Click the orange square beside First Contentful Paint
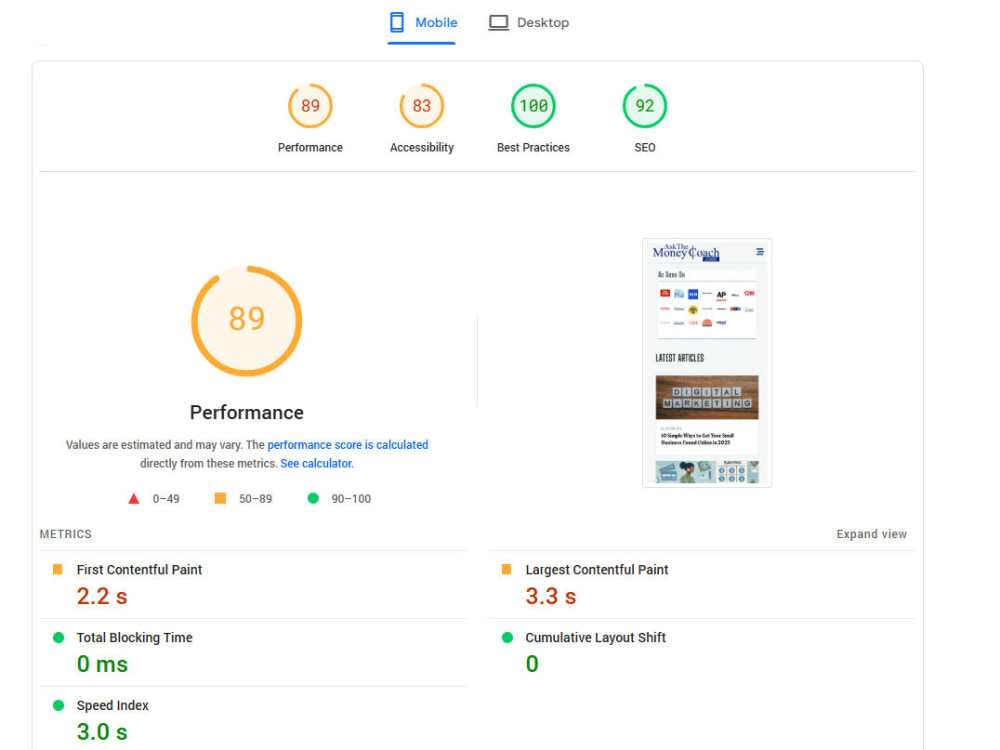 58,569
